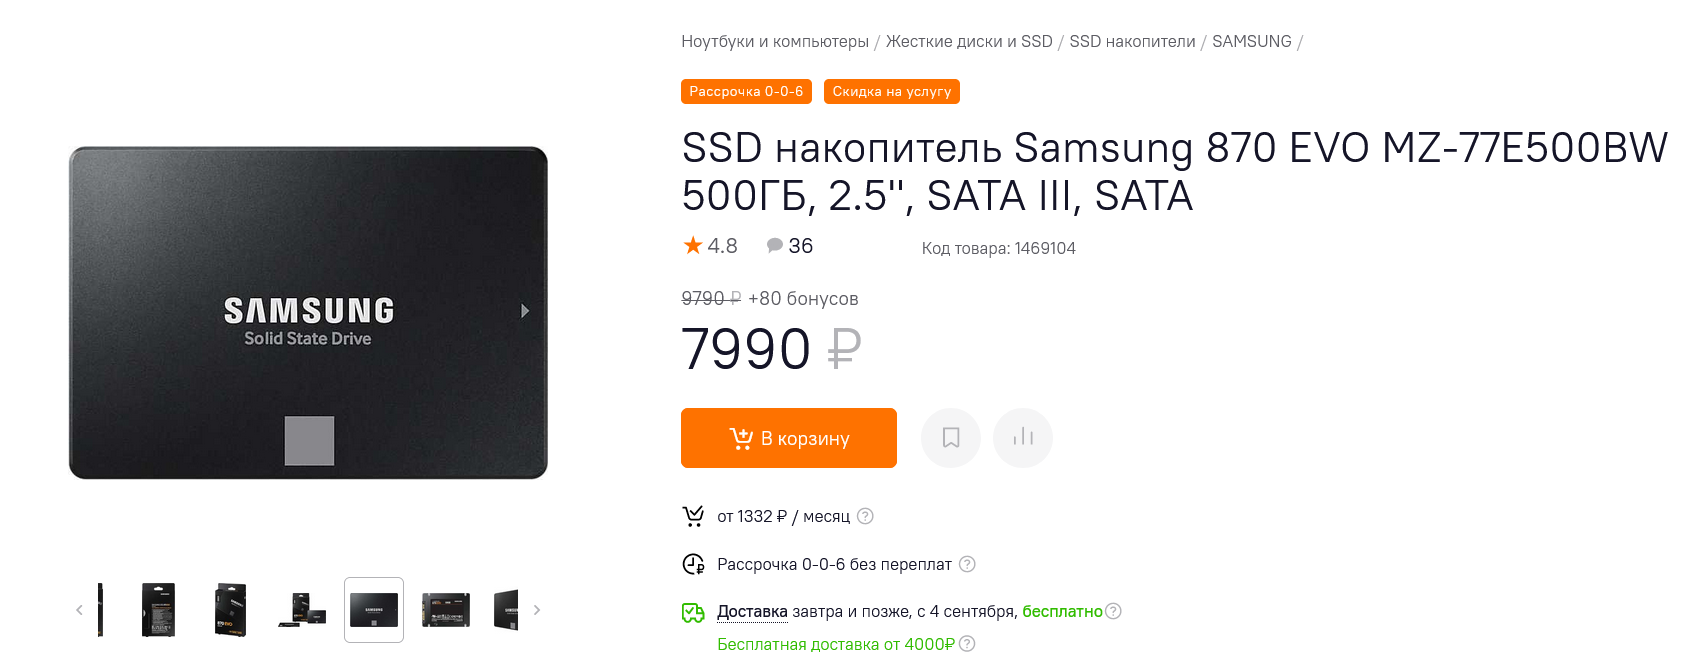Open 'Ноутбуки и компьютеры' breadcrumb

[x=775, y=42]
